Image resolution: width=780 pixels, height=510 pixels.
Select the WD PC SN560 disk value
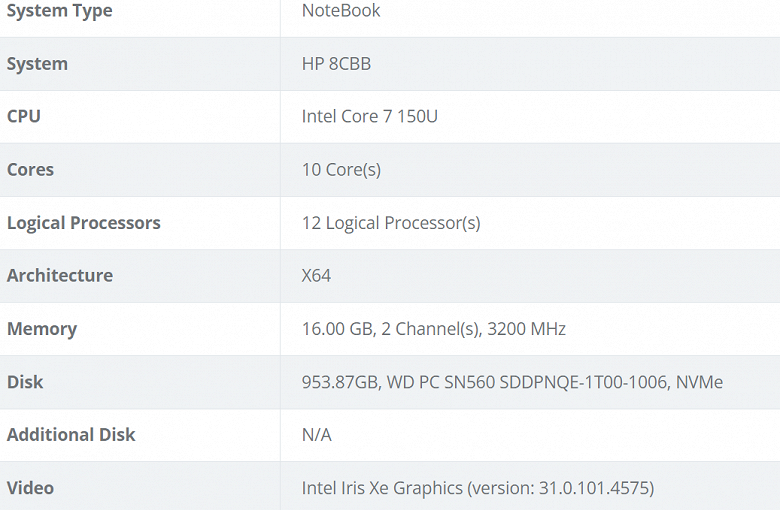pos(512,381)
